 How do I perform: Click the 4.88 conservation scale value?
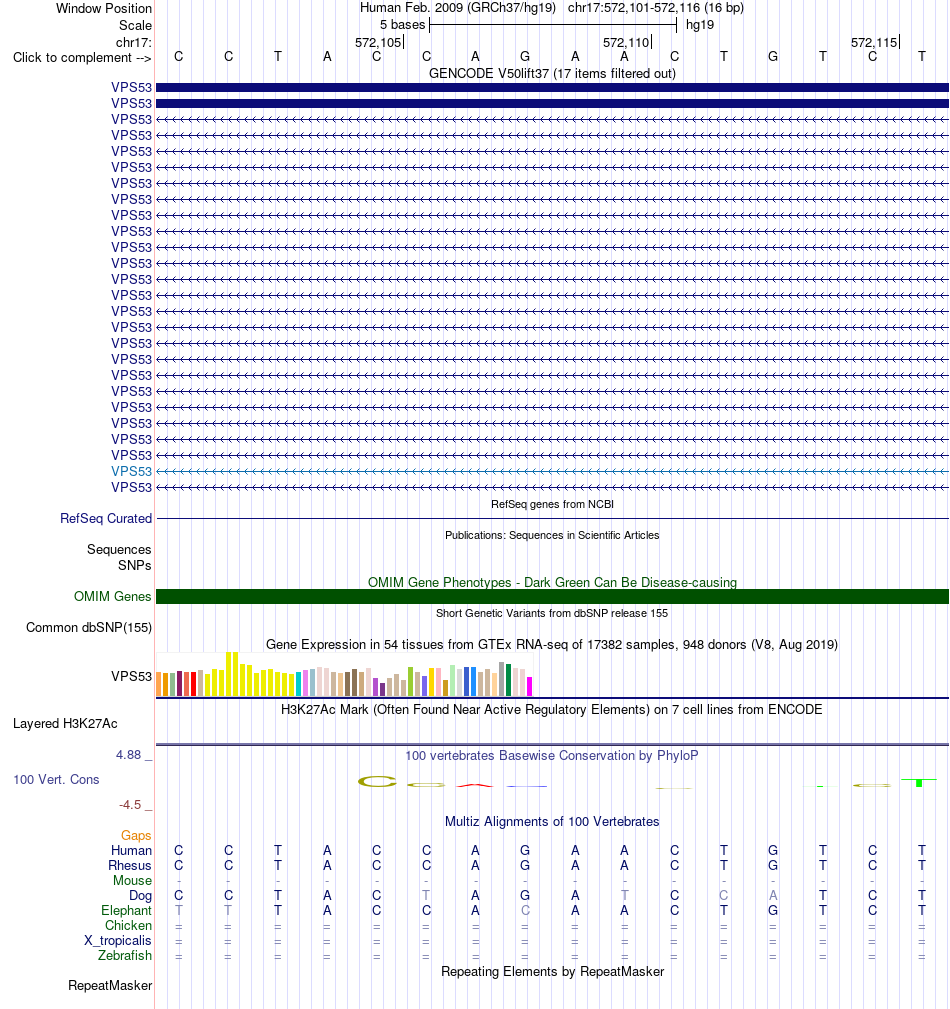(128, 755)
